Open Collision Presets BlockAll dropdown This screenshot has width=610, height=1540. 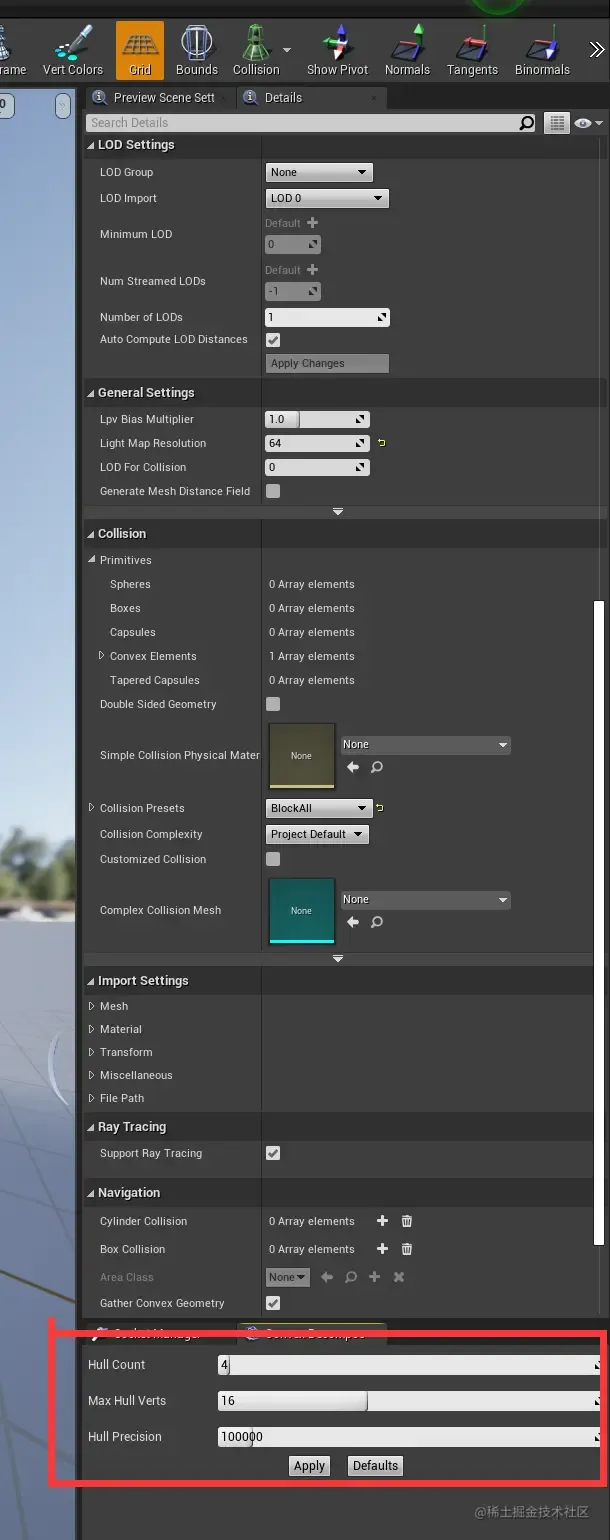319,808
